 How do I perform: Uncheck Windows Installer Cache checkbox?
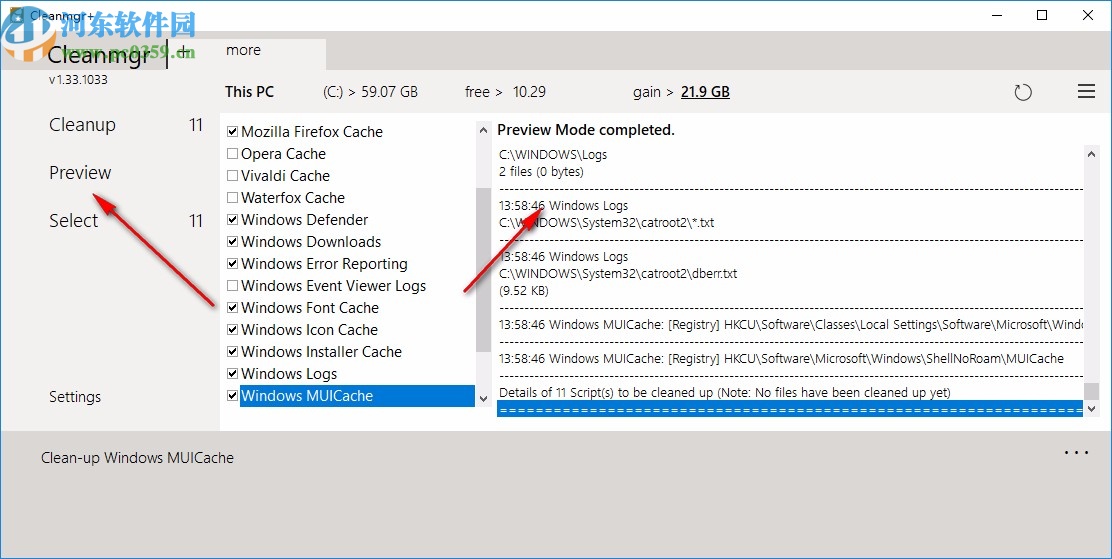pos(232,352)
